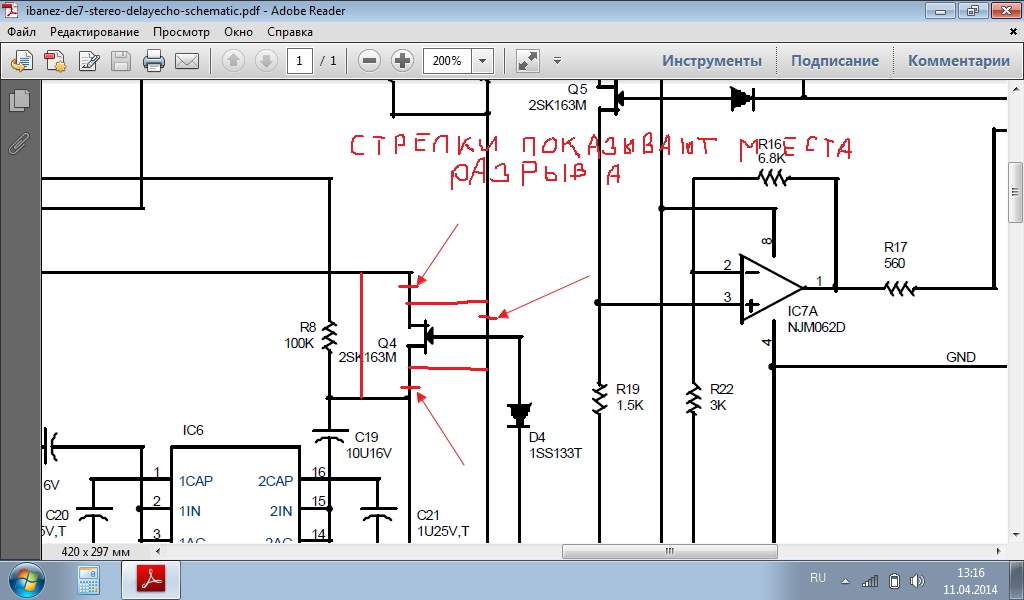Open toolbar customization small arrow dropdown
Viewport: 1024px width, 600px height.
point(557,61)
